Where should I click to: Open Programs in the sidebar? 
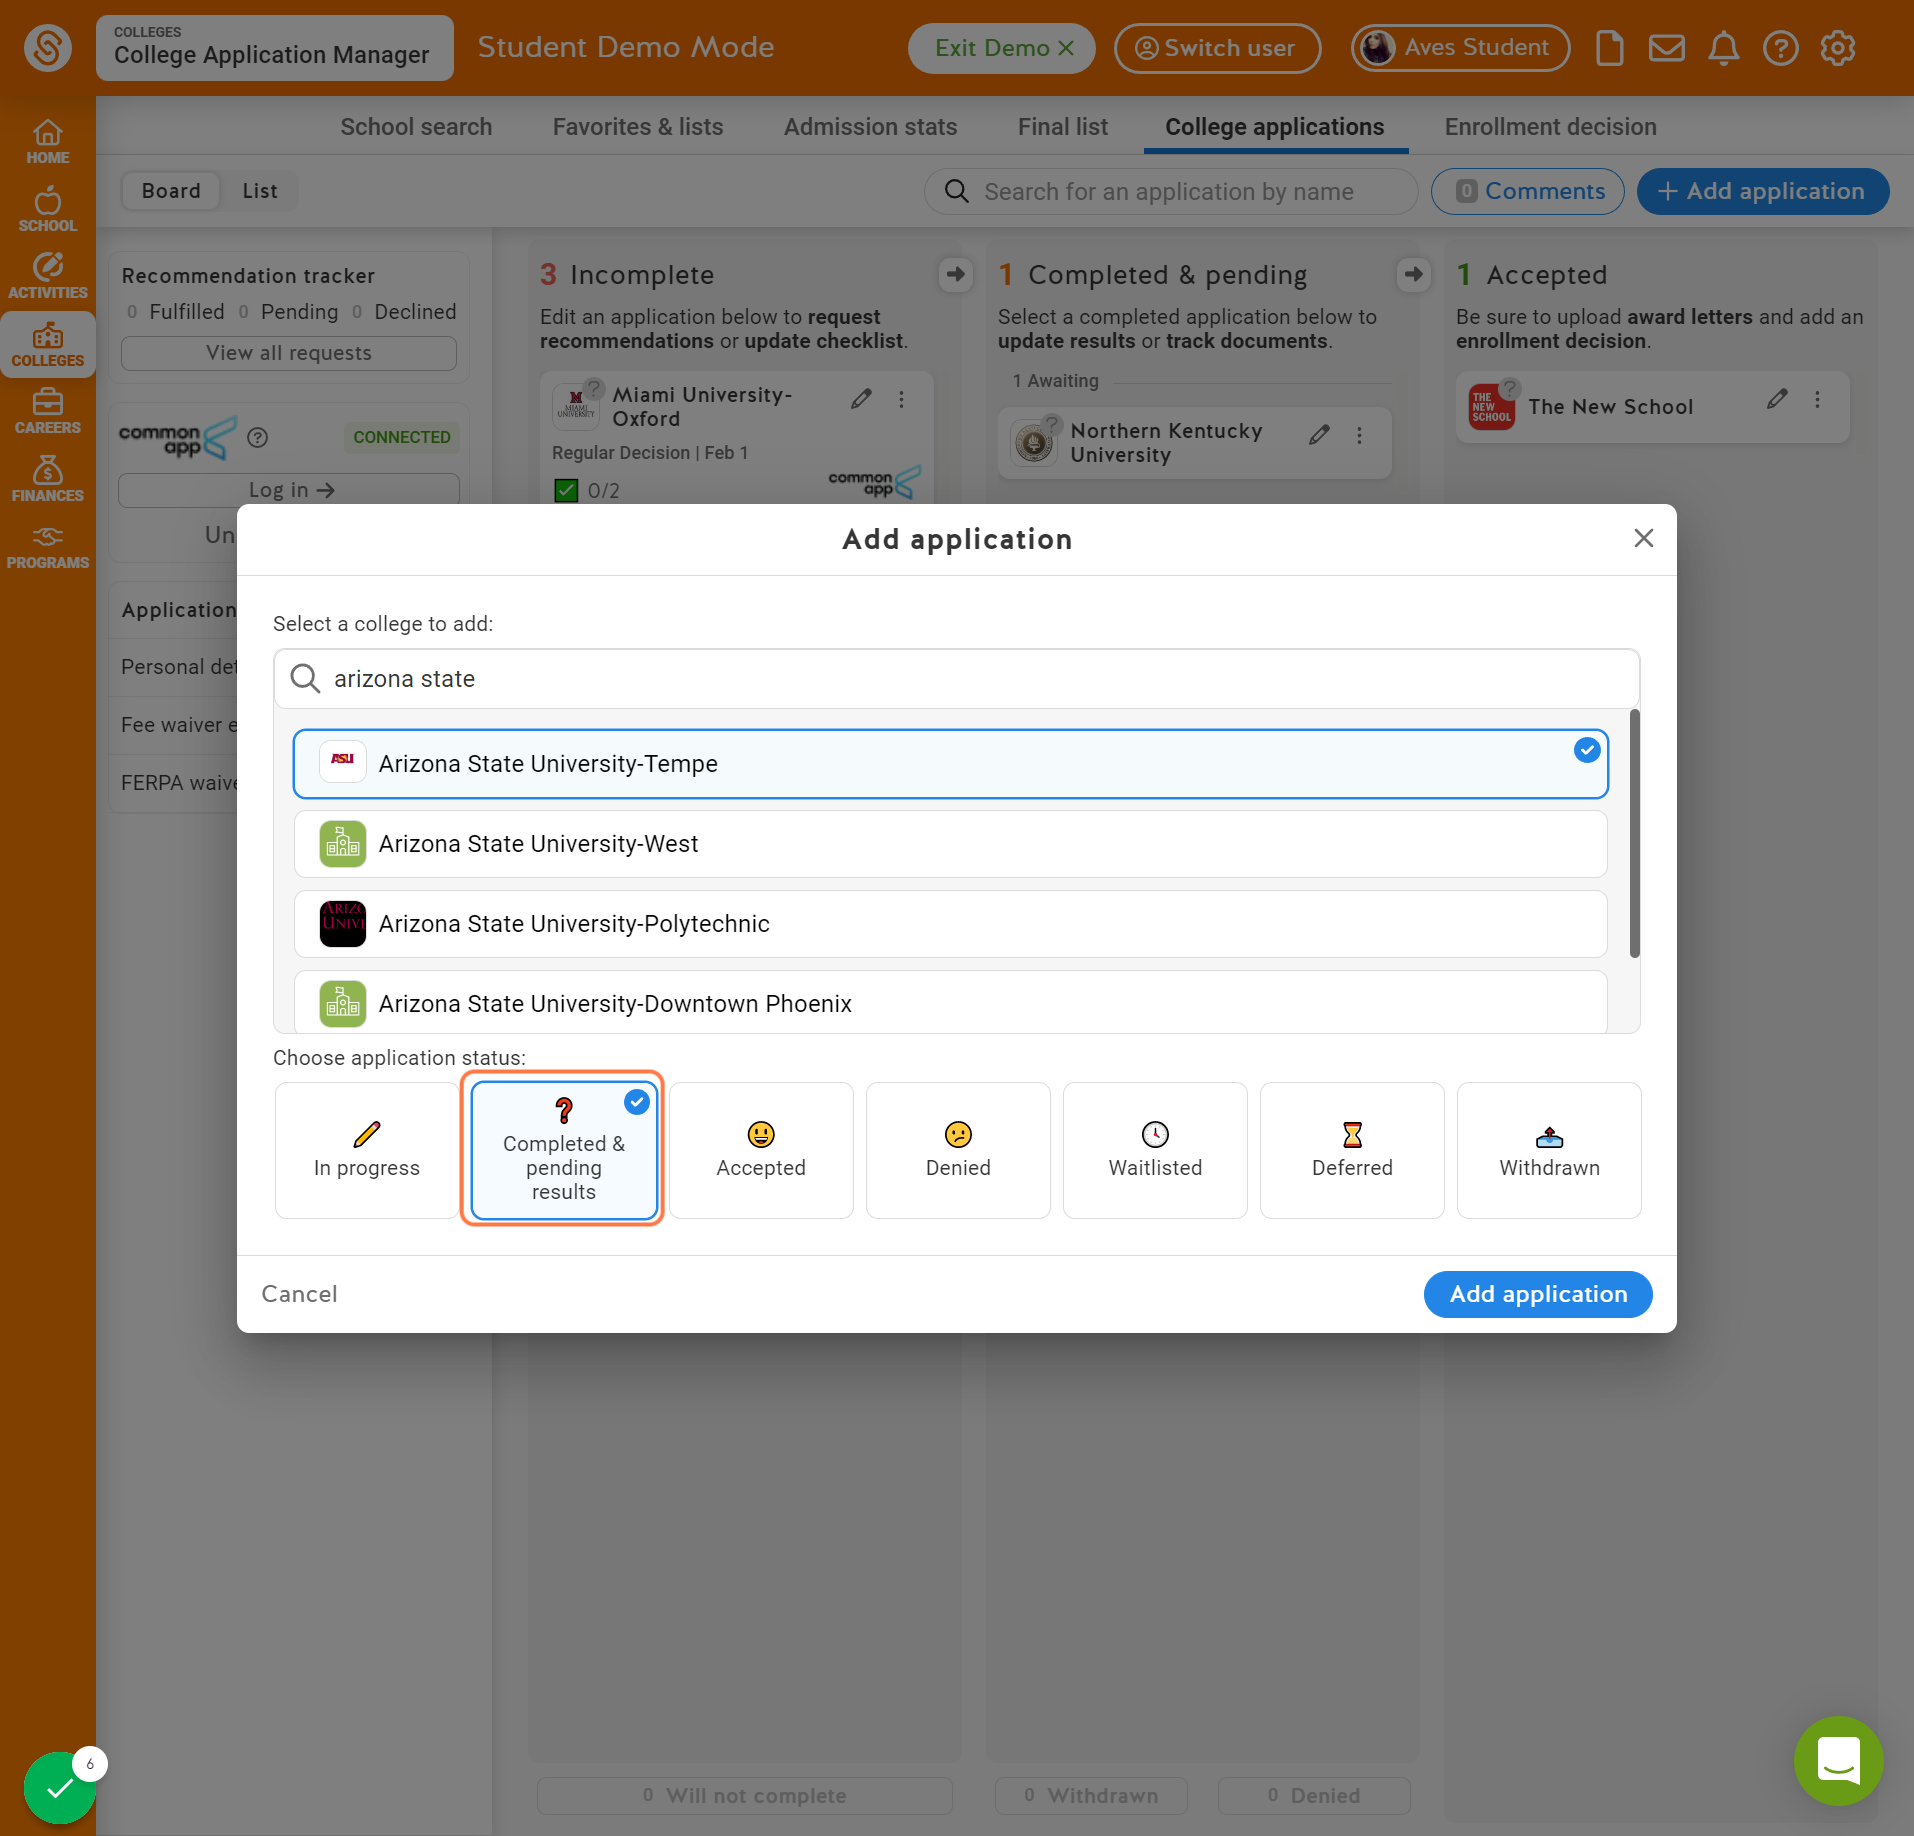[x=47, y=547]
